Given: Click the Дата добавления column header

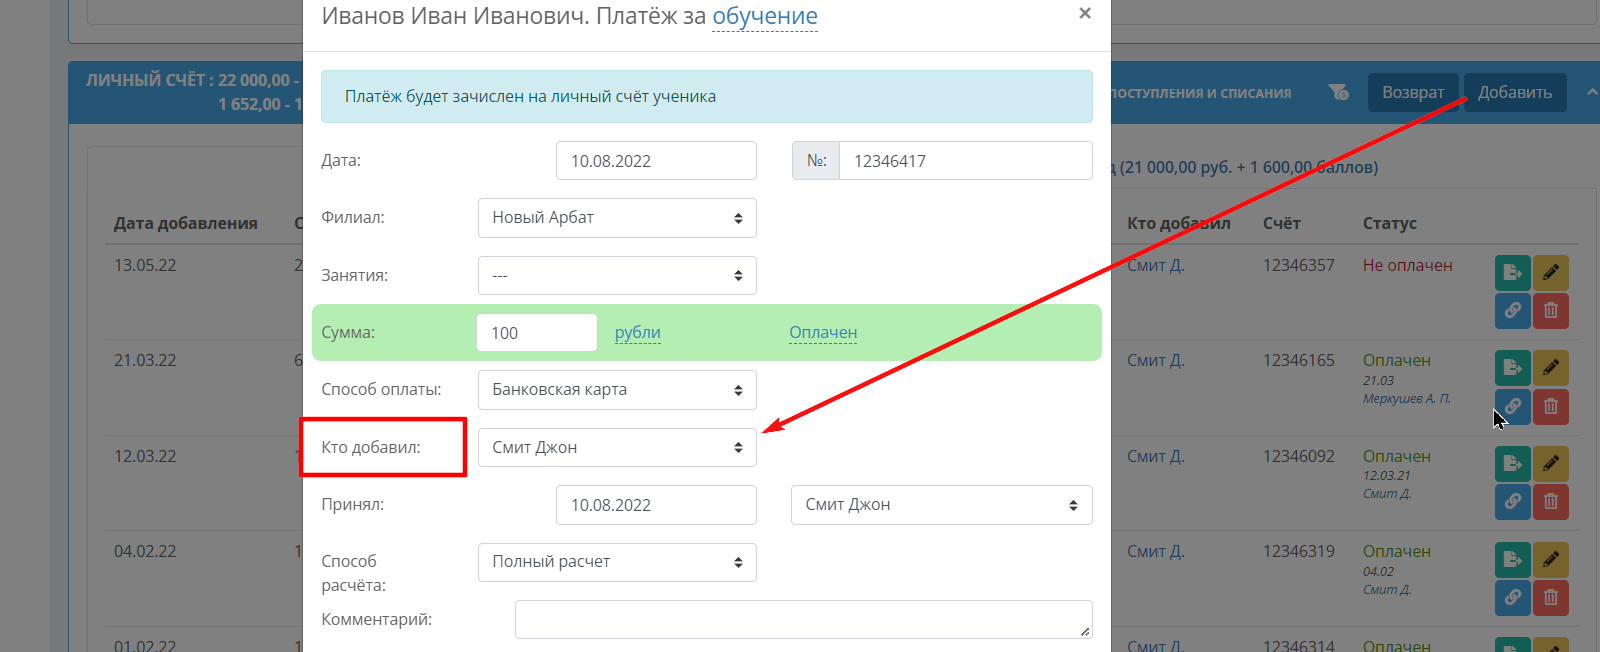Looking at the screenshot, I should click(186, 223).
